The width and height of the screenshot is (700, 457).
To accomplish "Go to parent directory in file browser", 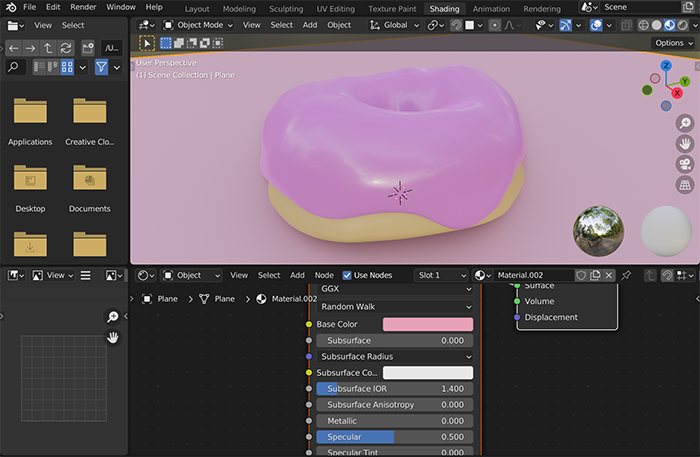I will coord(47,47).
